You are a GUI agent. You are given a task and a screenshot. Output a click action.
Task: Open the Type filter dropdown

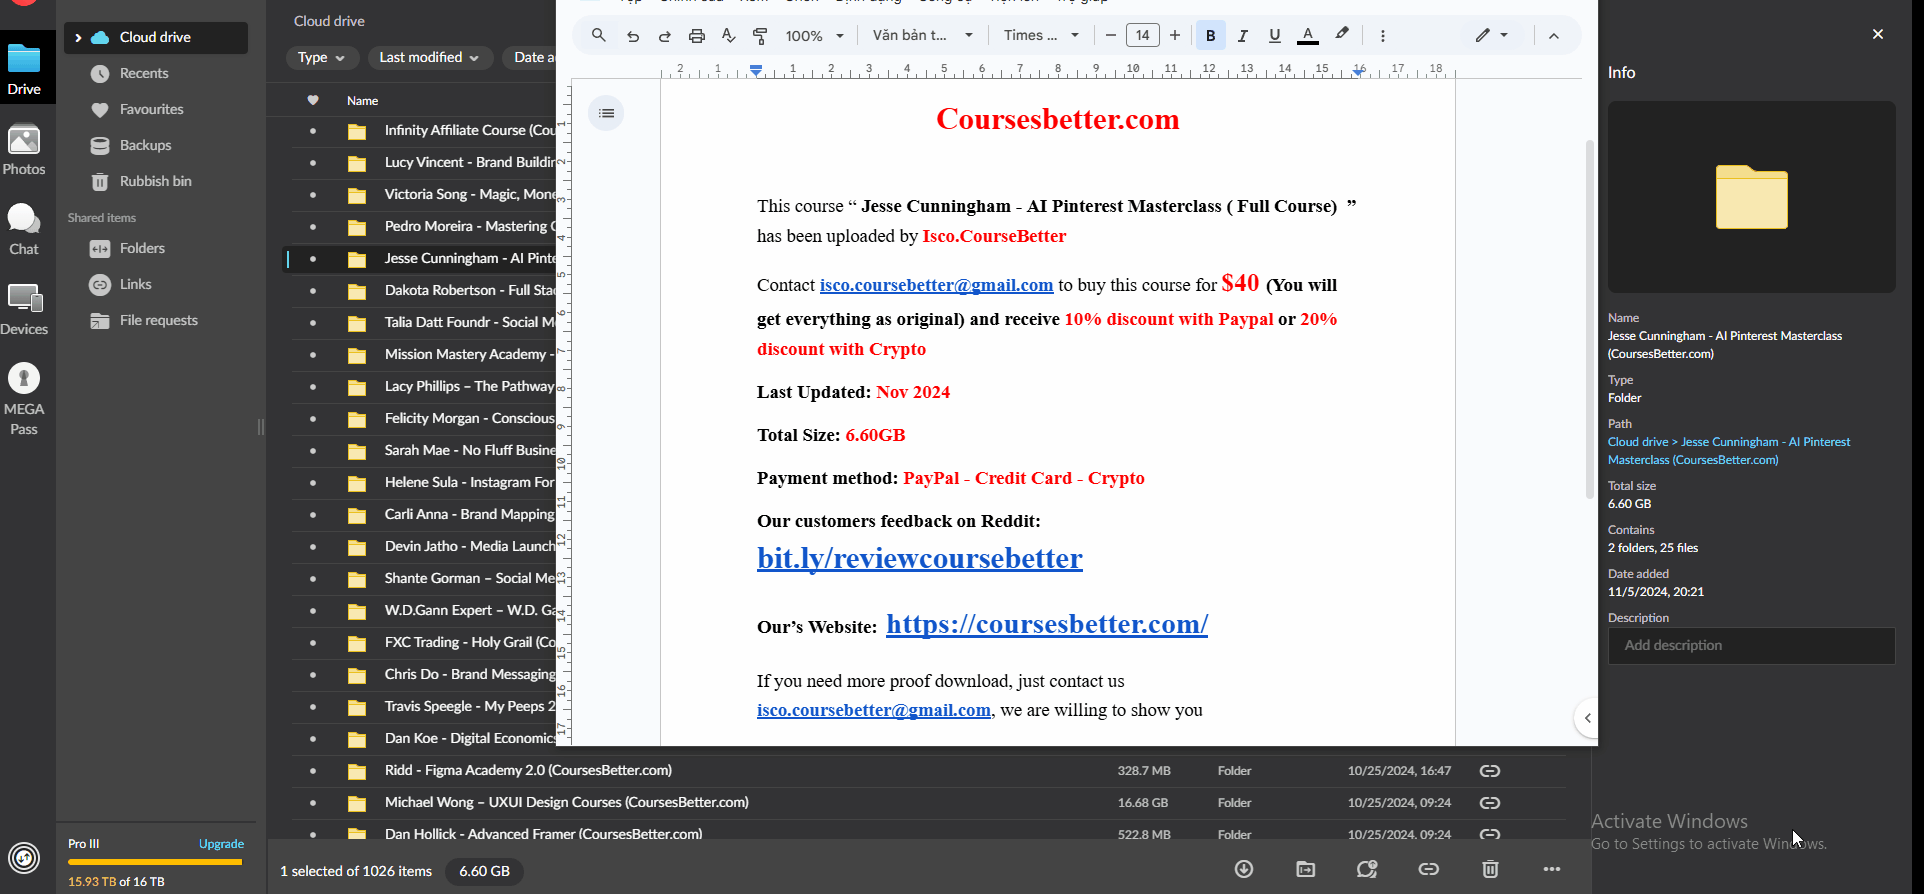click(x=321, y=58)
